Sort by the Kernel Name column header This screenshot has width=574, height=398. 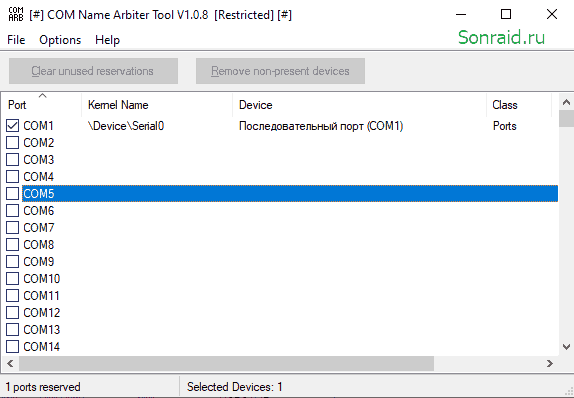coord(157,105)
